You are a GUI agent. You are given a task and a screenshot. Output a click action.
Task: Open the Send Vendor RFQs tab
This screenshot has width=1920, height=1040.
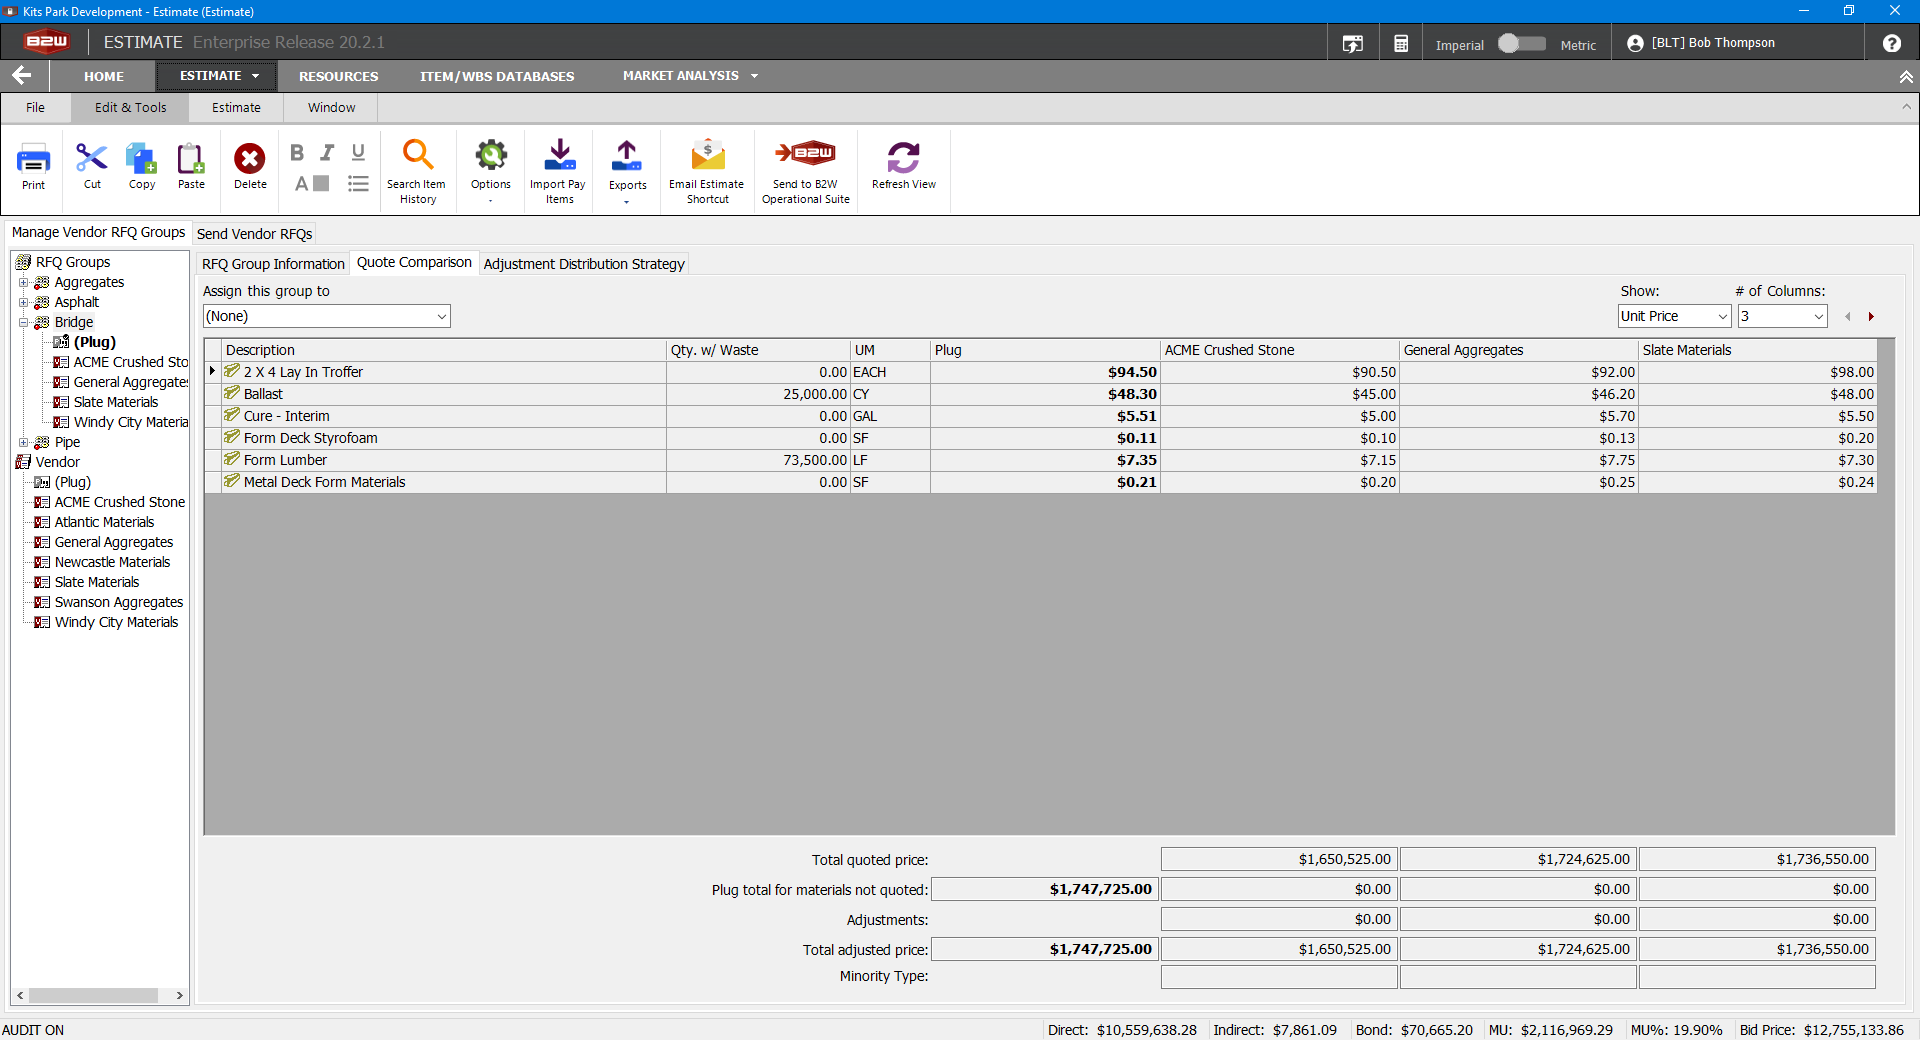coord(254,234)
